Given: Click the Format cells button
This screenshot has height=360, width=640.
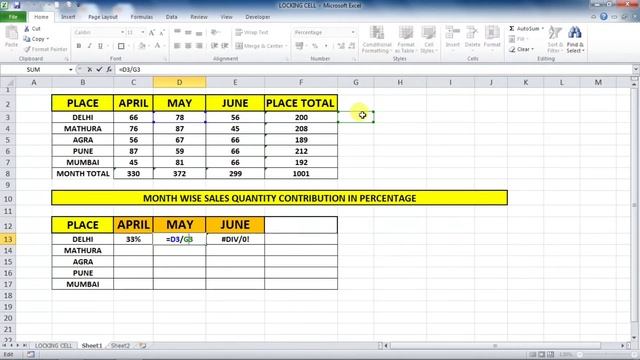Looking at the screenshot, I should point(492,38).
